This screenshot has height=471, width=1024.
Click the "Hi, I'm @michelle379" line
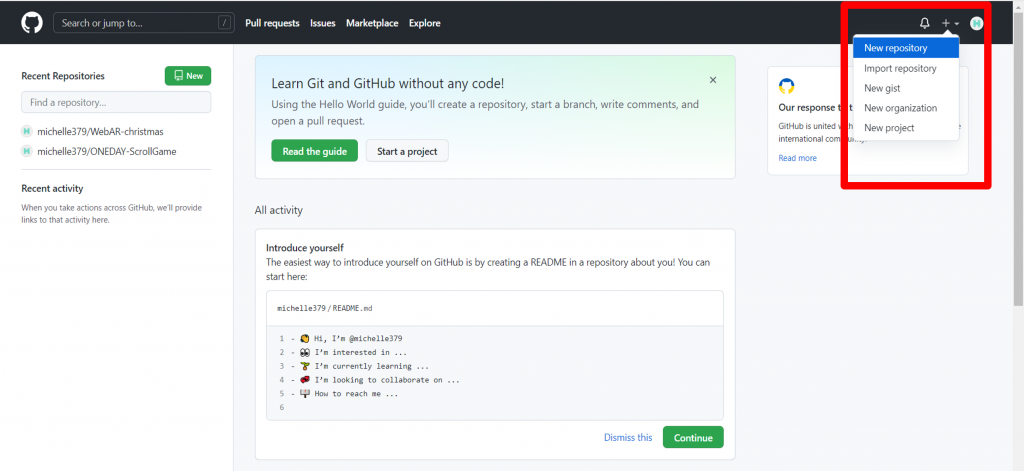(x=358, y=338)
